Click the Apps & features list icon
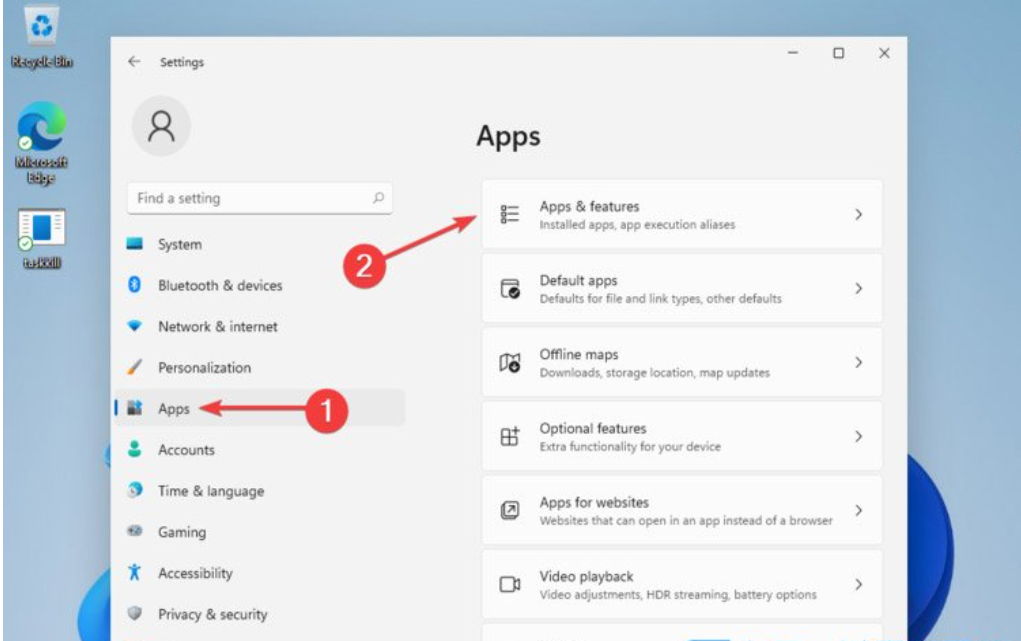This screenshot has width=1021, height=641. (510, 214)
